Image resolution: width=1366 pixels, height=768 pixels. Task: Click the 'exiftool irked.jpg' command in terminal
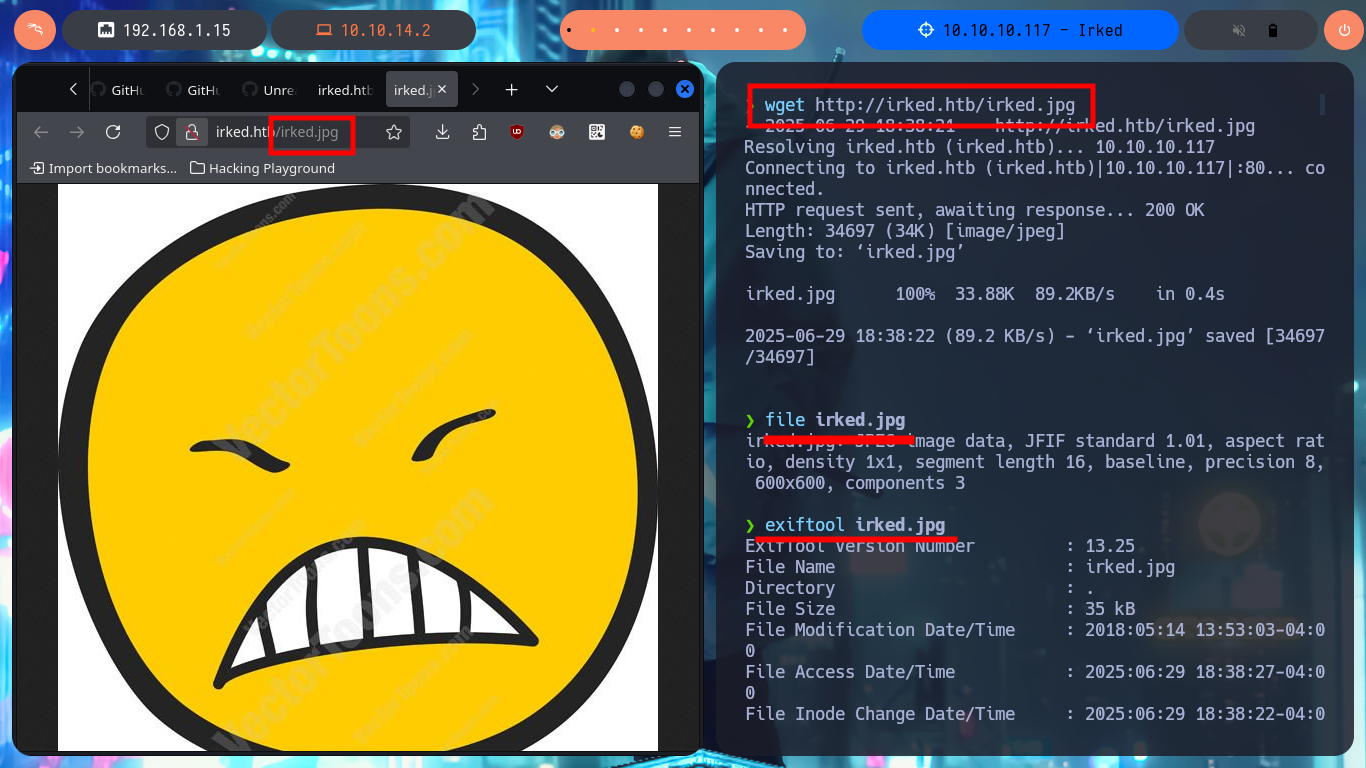tap(855, 525)
